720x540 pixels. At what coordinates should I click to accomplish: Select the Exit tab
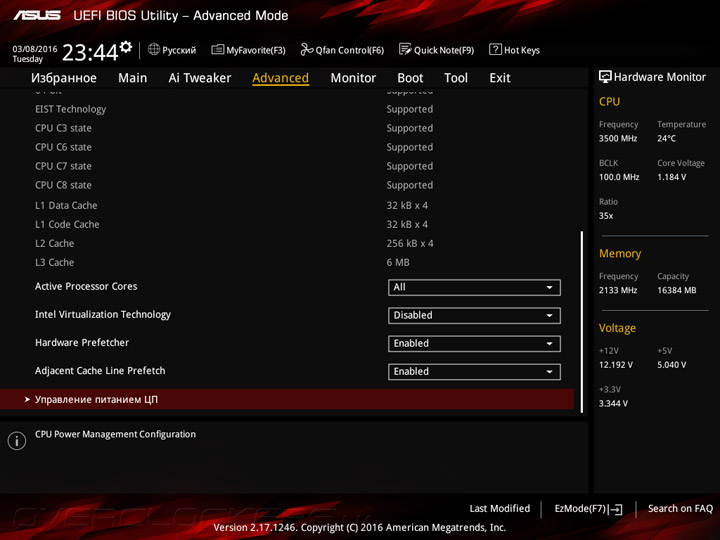(500, 78)
